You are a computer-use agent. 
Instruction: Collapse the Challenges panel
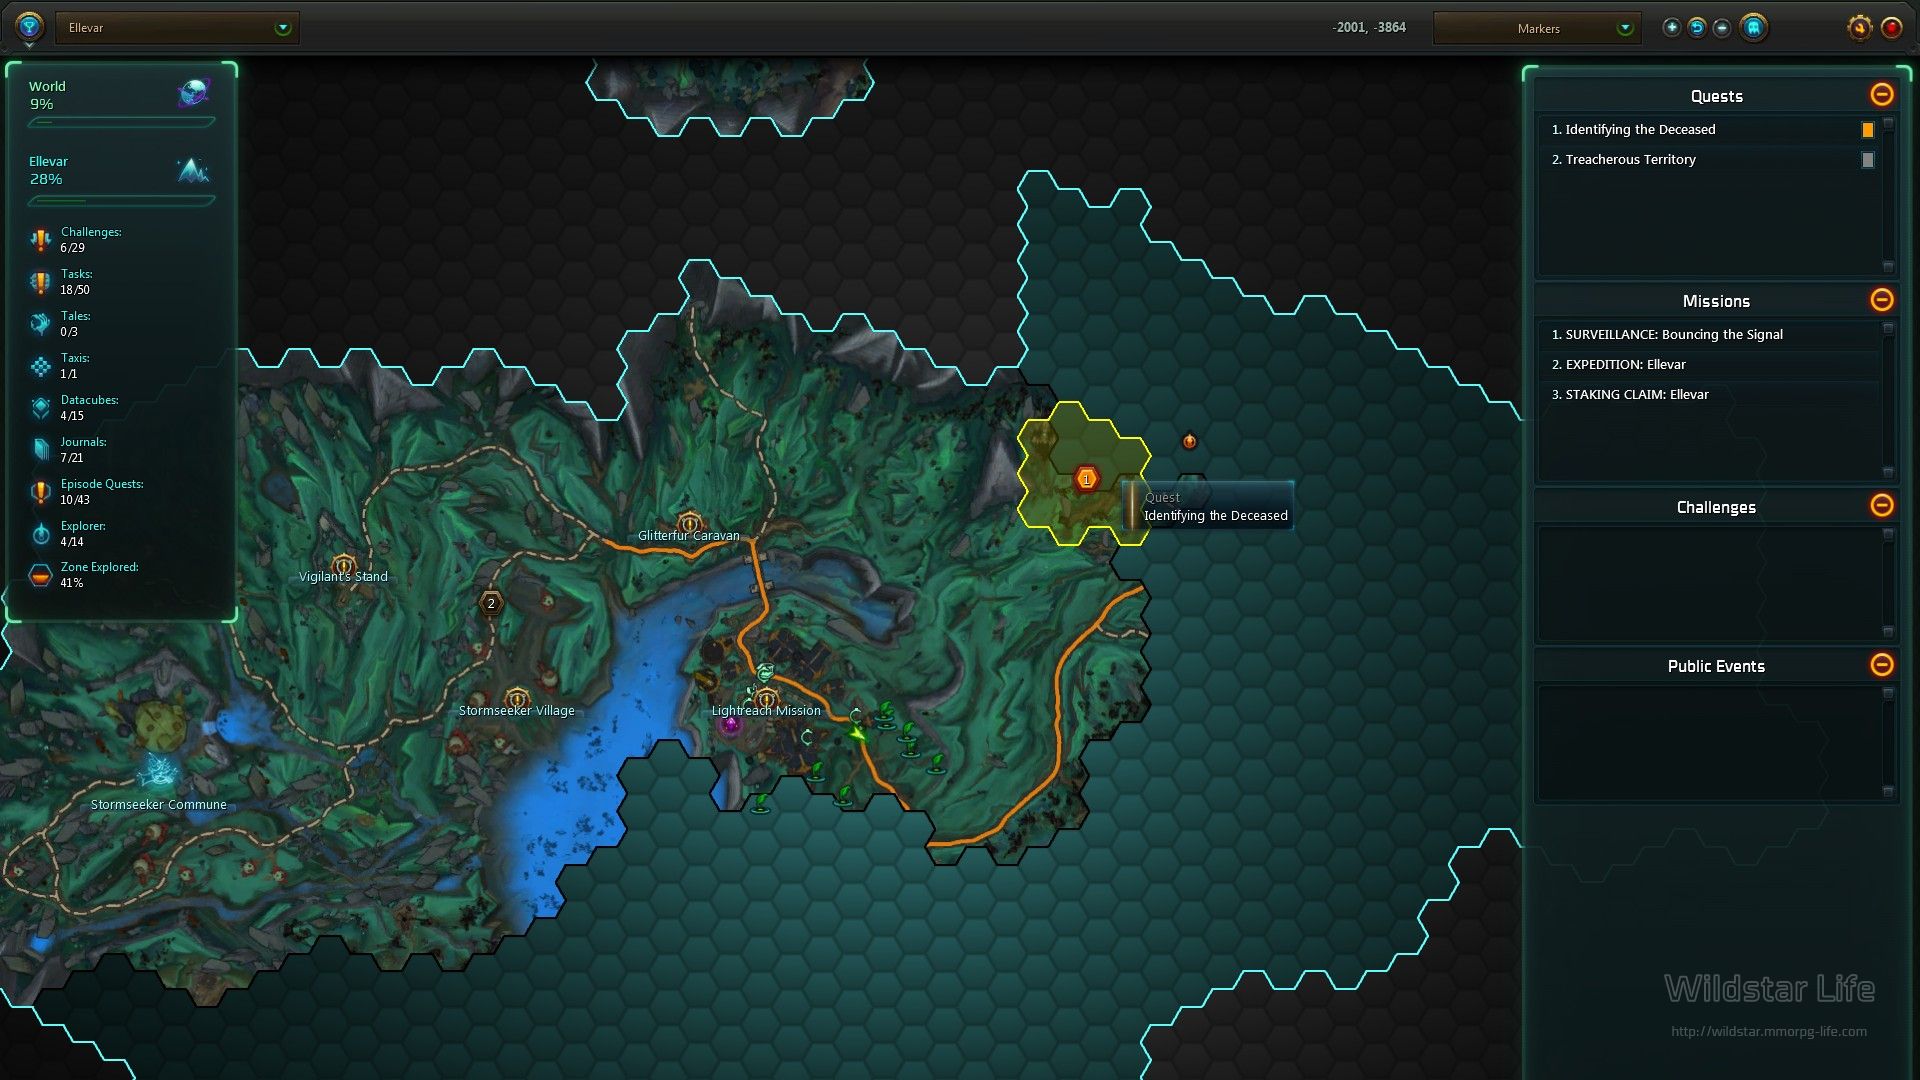click(1881, 505)
